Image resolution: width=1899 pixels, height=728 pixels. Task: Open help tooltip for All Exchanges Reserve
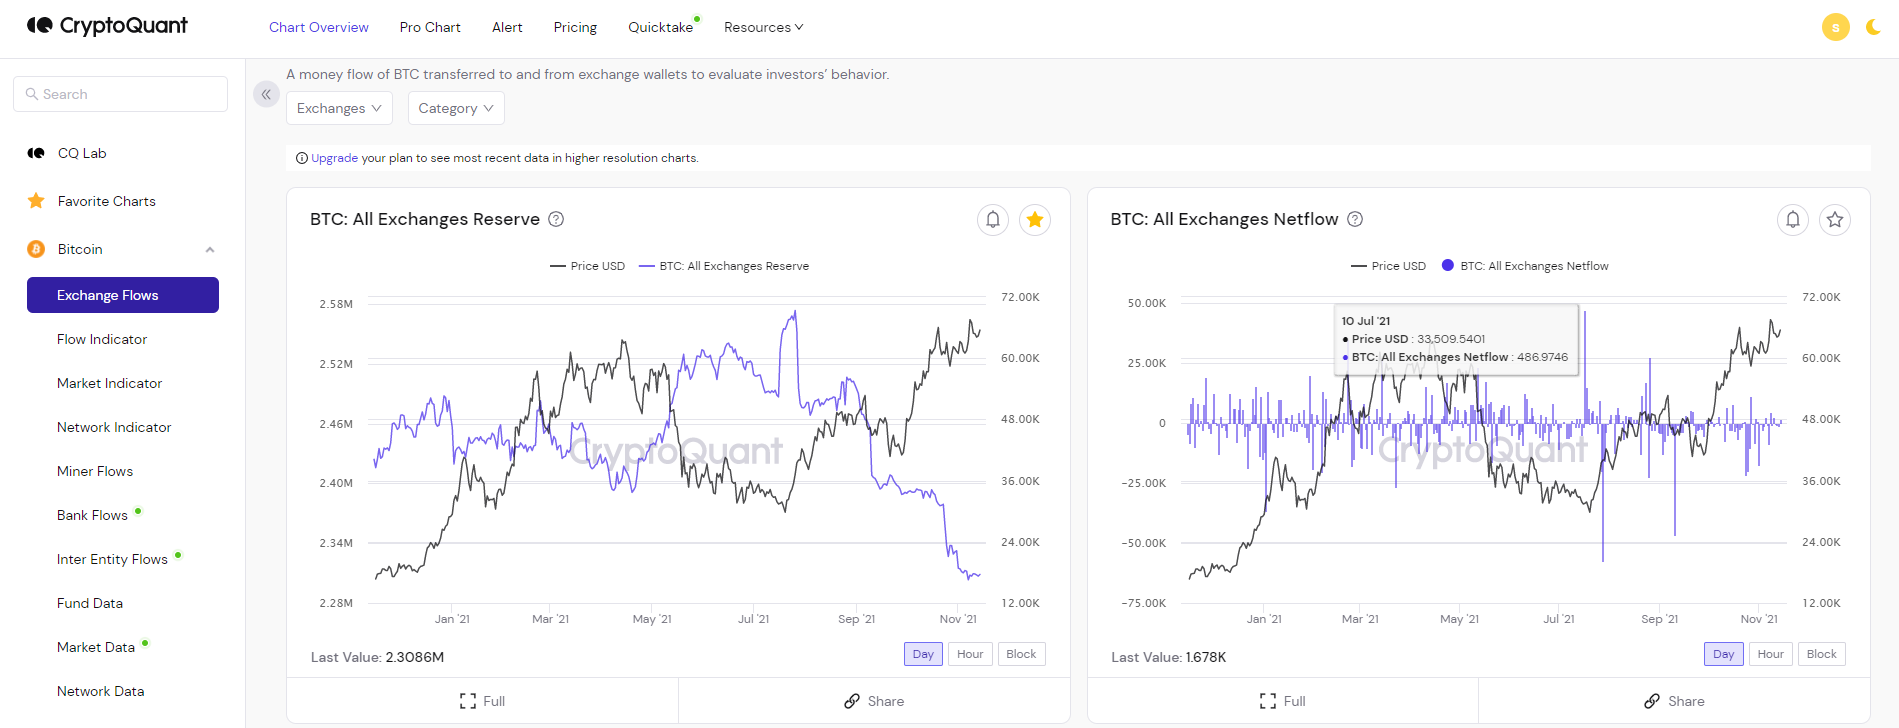pos(556,219)
